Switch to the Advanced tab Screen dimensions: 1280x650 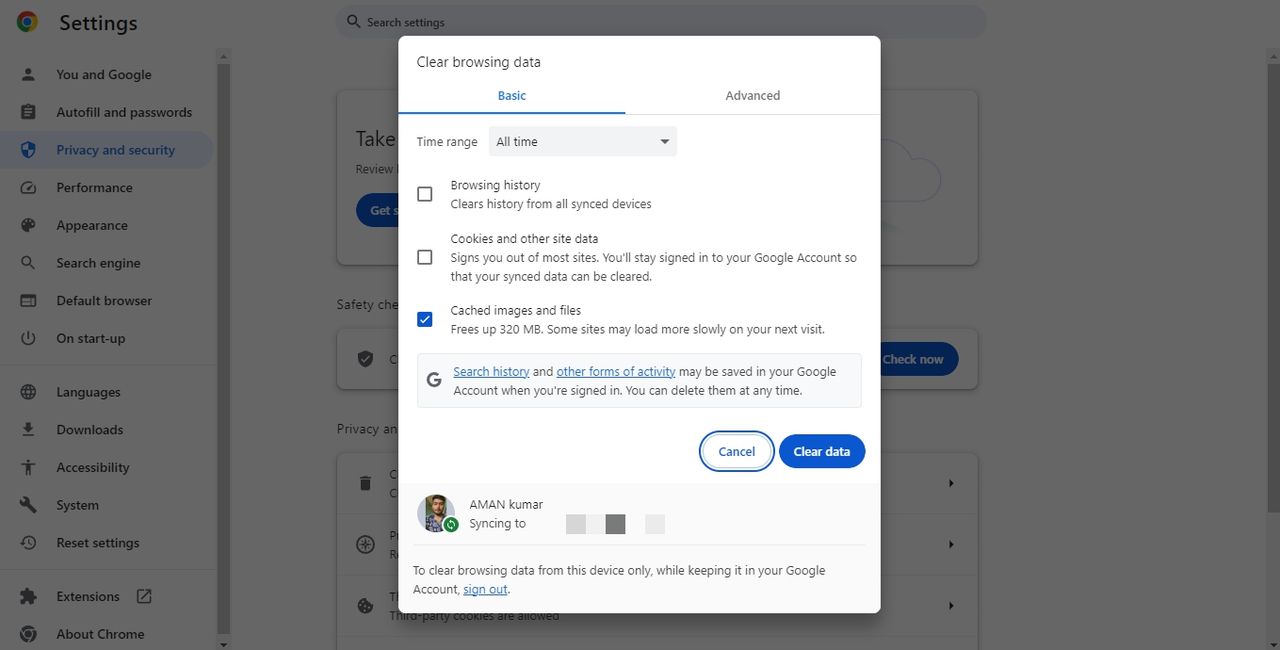753,96
